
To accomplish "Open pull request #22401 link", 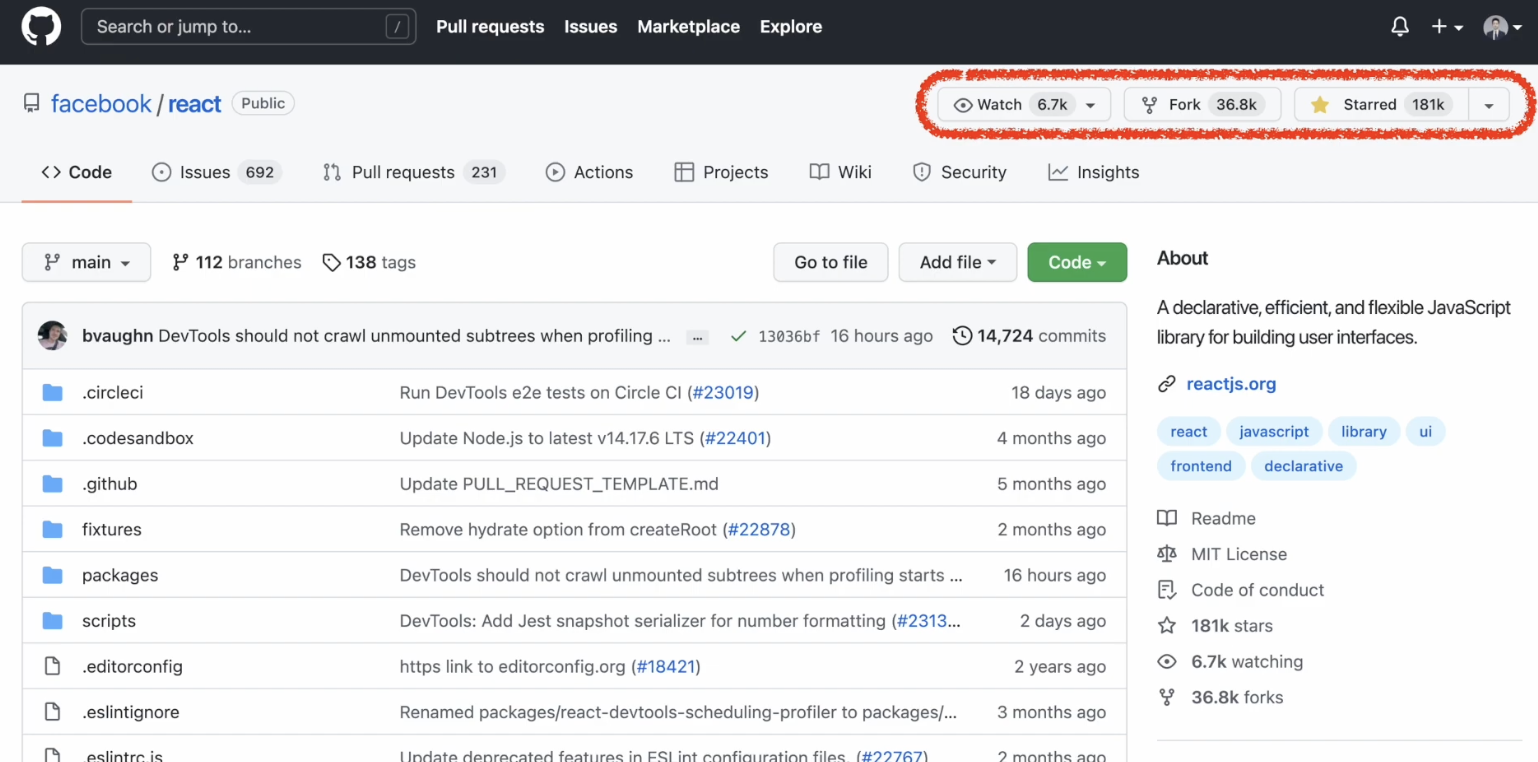I will 735,438.
